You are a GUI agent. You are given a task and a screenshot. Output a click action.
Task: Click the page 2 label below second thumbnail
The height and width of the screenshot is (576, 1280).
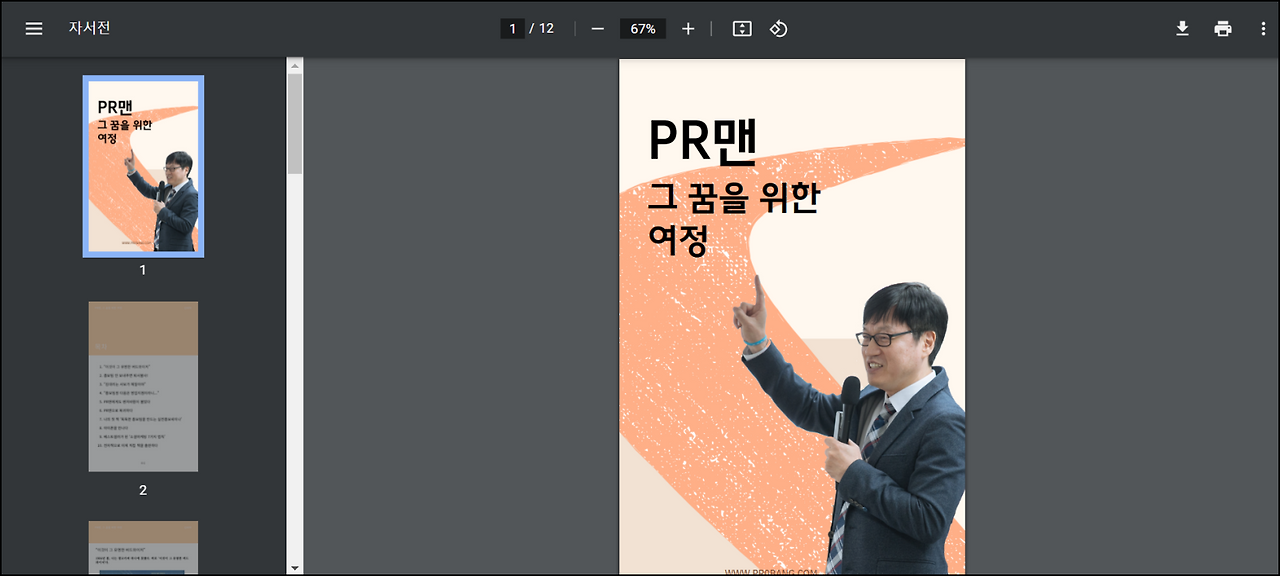pos(142,490)
